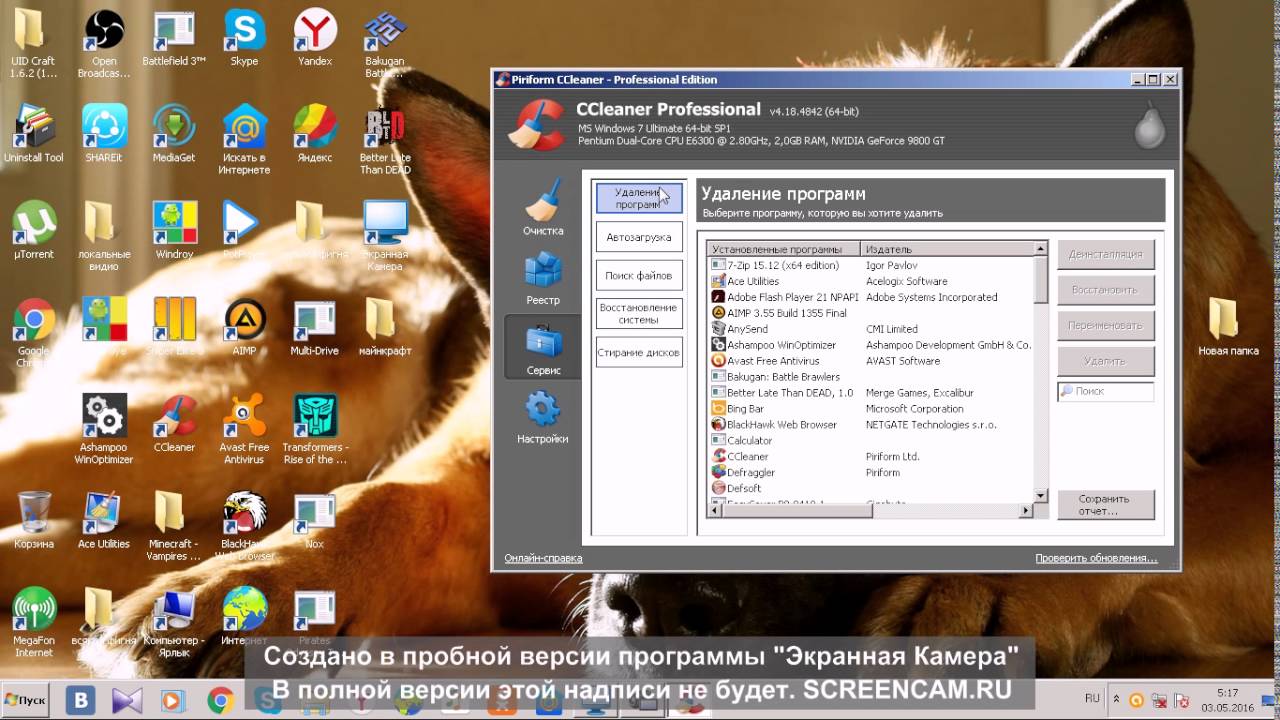This screenshot has height=720, width=1280.
Task: Open the Google Chrome desktop shortcut
Action: [34, 332]
